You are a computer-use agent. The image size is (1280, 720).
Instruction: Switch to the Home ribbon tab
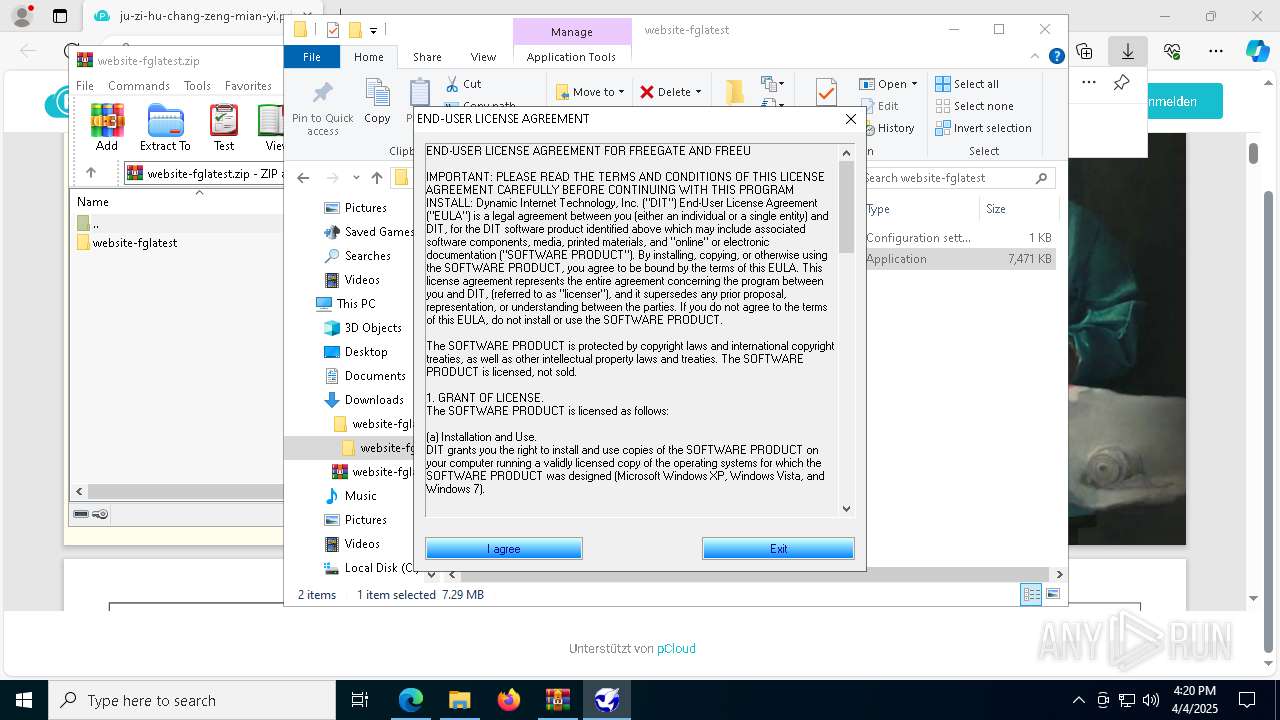coord(368,57)
